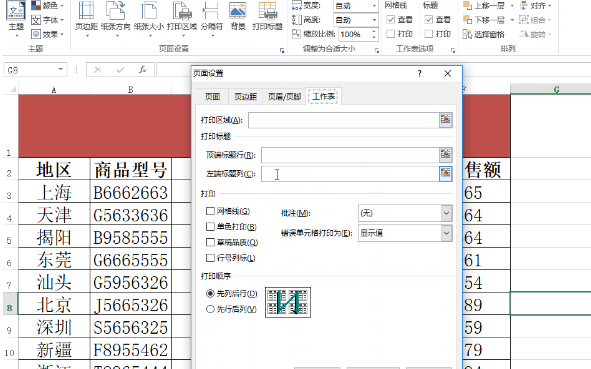This screenshot has width=591, height=369.
Task: Close the 页面设置 dialog
Action: point(447,73)
